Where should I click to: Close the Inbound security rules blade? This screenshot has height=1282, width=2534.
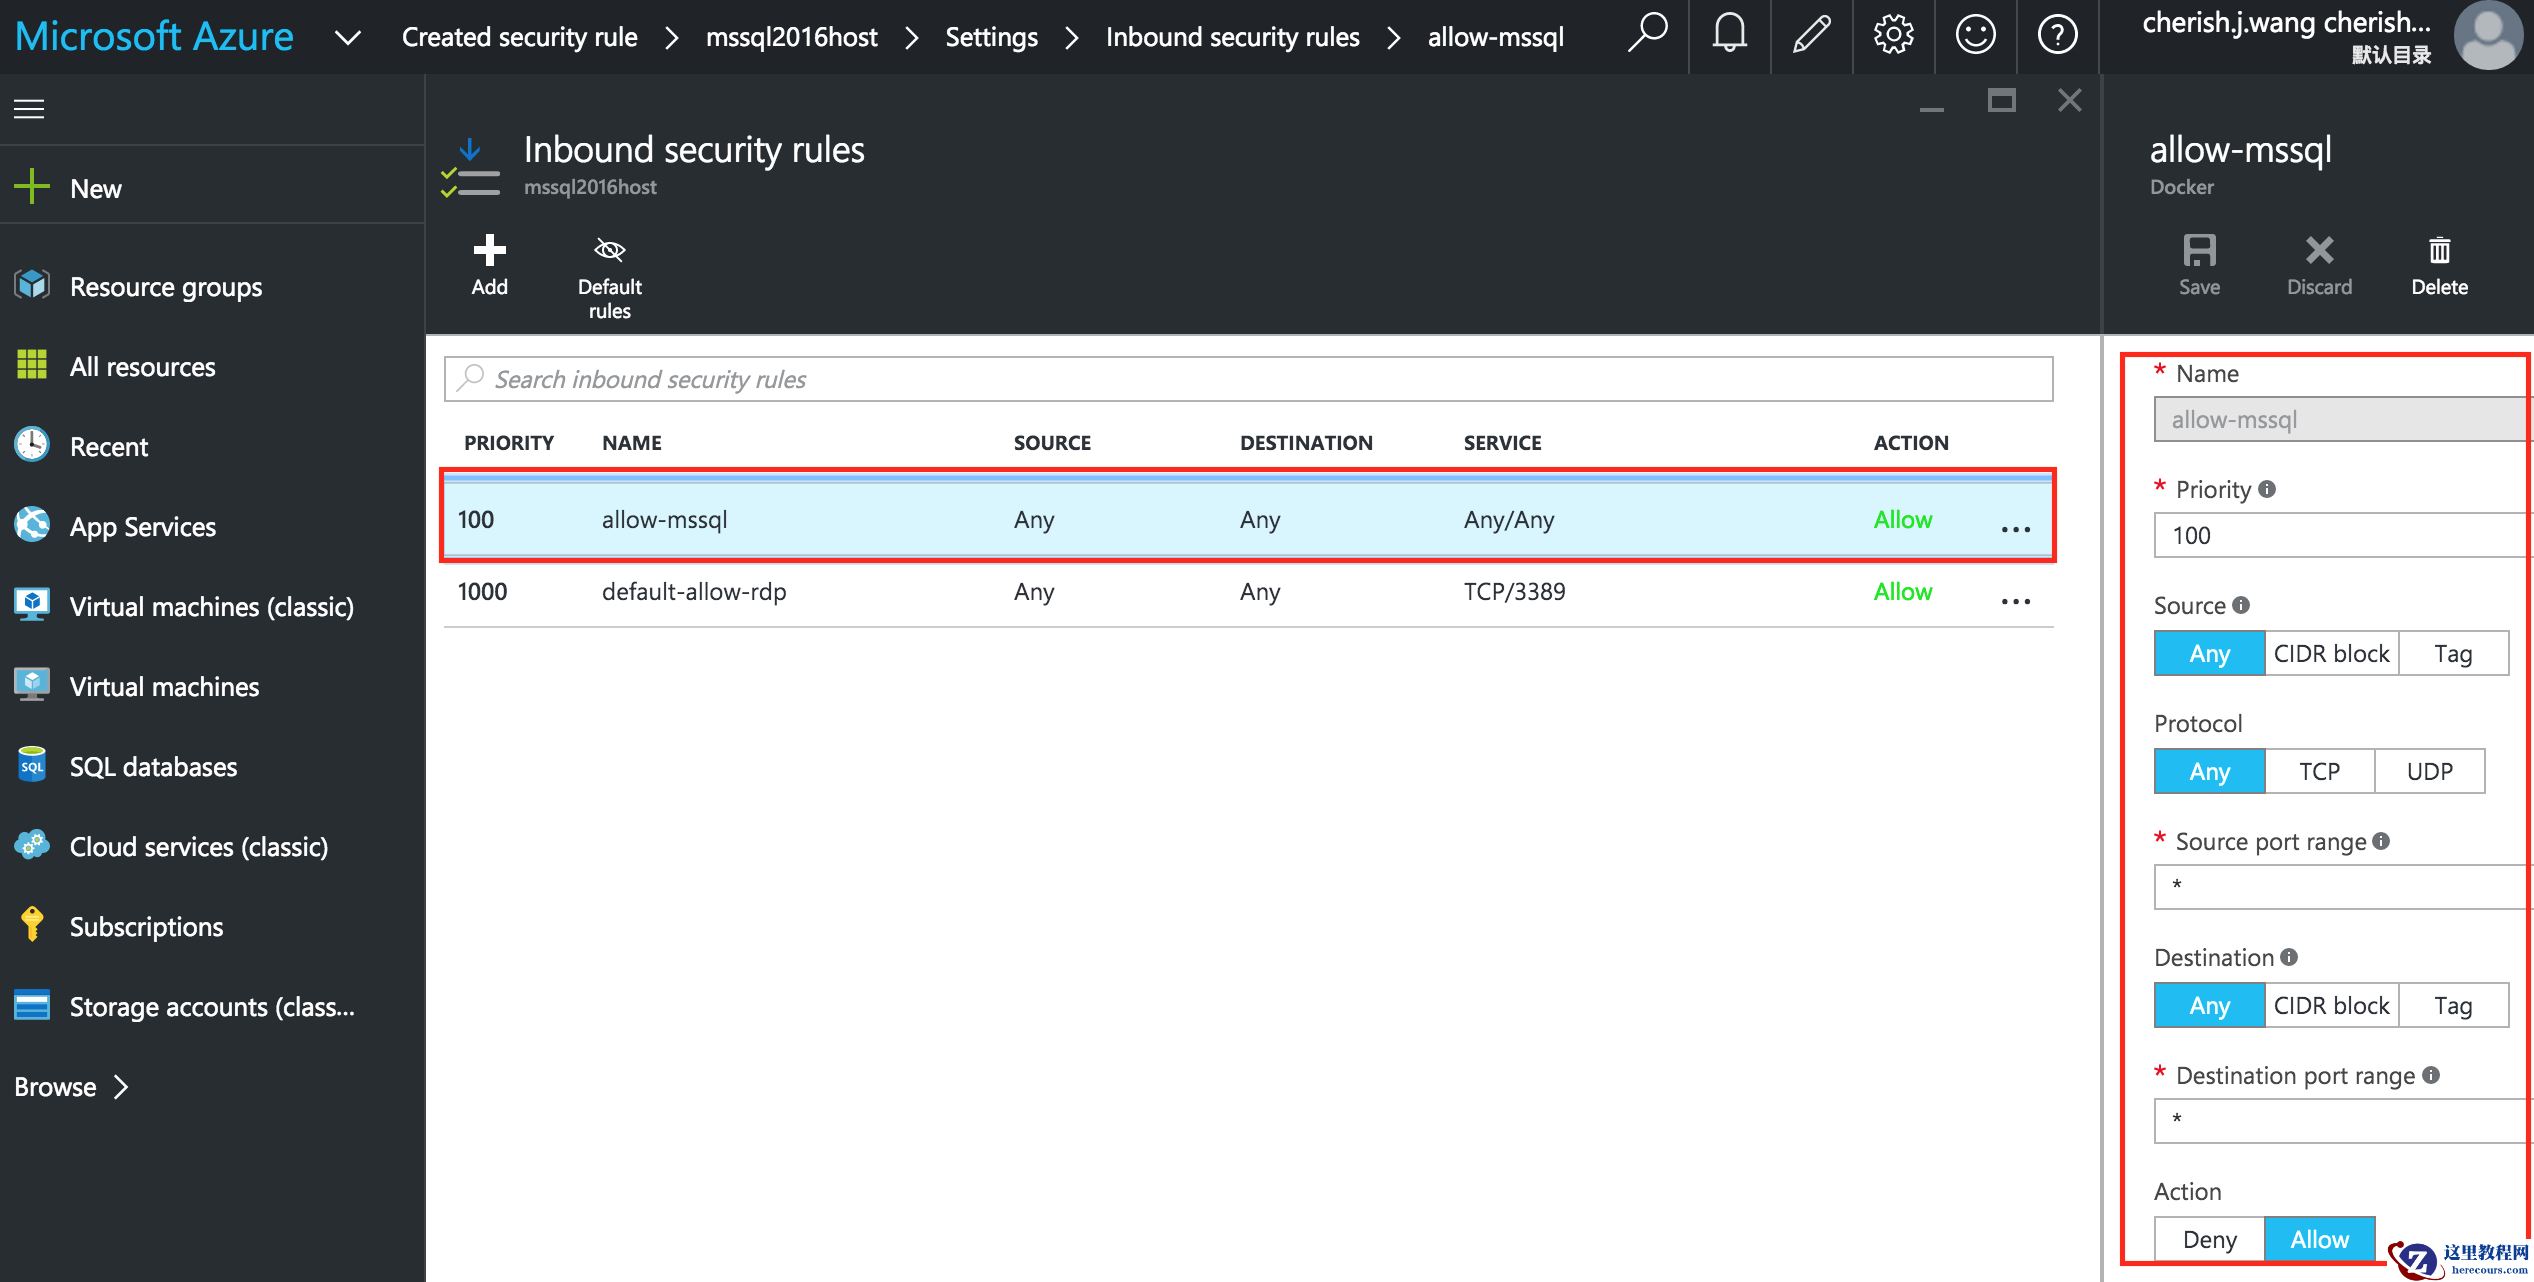[2069, 100]
